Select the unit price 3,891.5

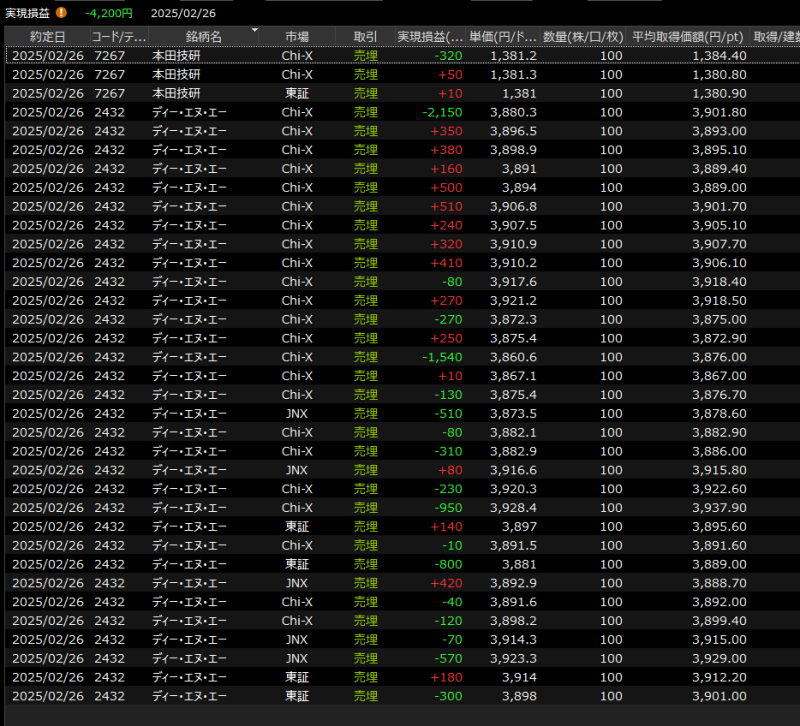tap(513, 546)
